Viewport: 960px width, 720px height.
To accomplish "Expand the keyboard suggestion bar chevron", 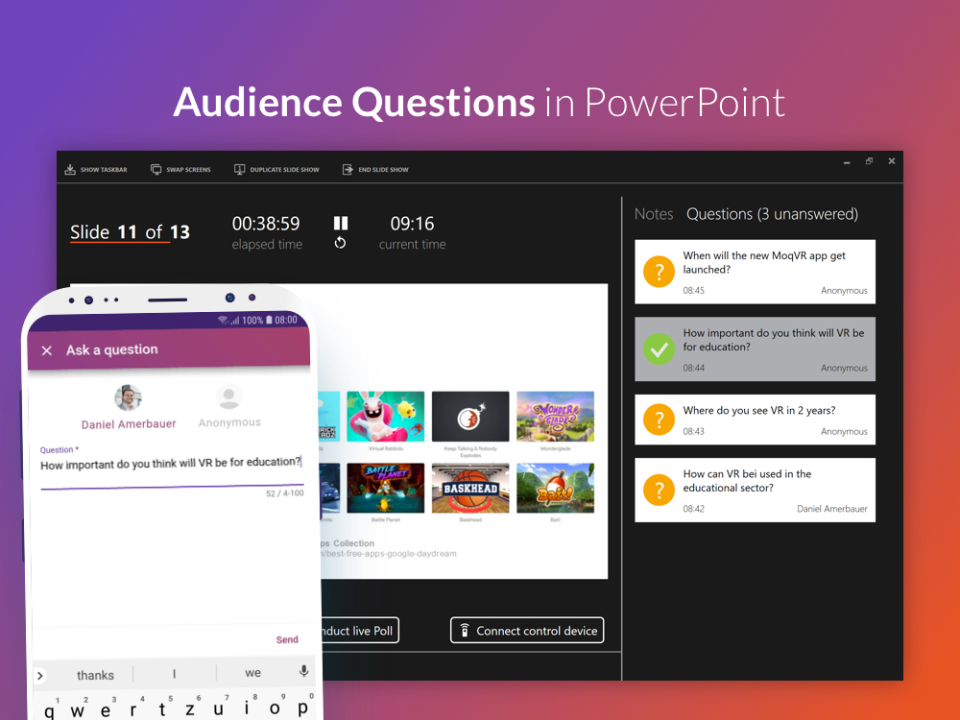I will 40,675.
